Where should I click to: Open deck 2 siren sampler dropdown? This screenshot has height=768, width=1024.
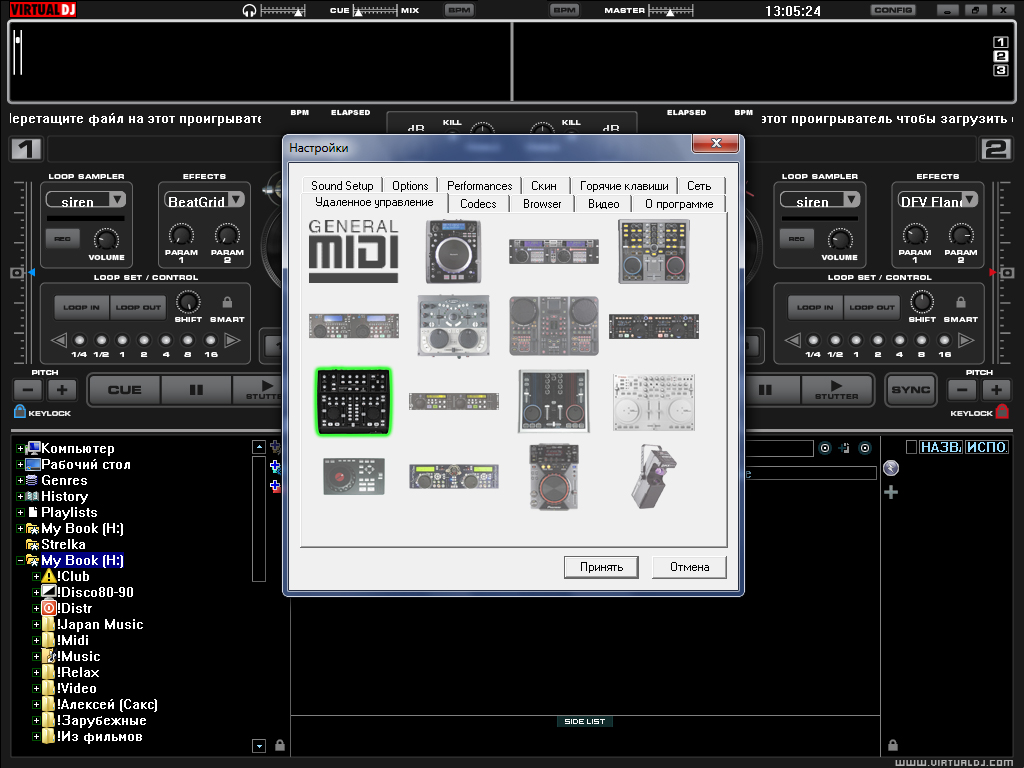pos(851,199)
